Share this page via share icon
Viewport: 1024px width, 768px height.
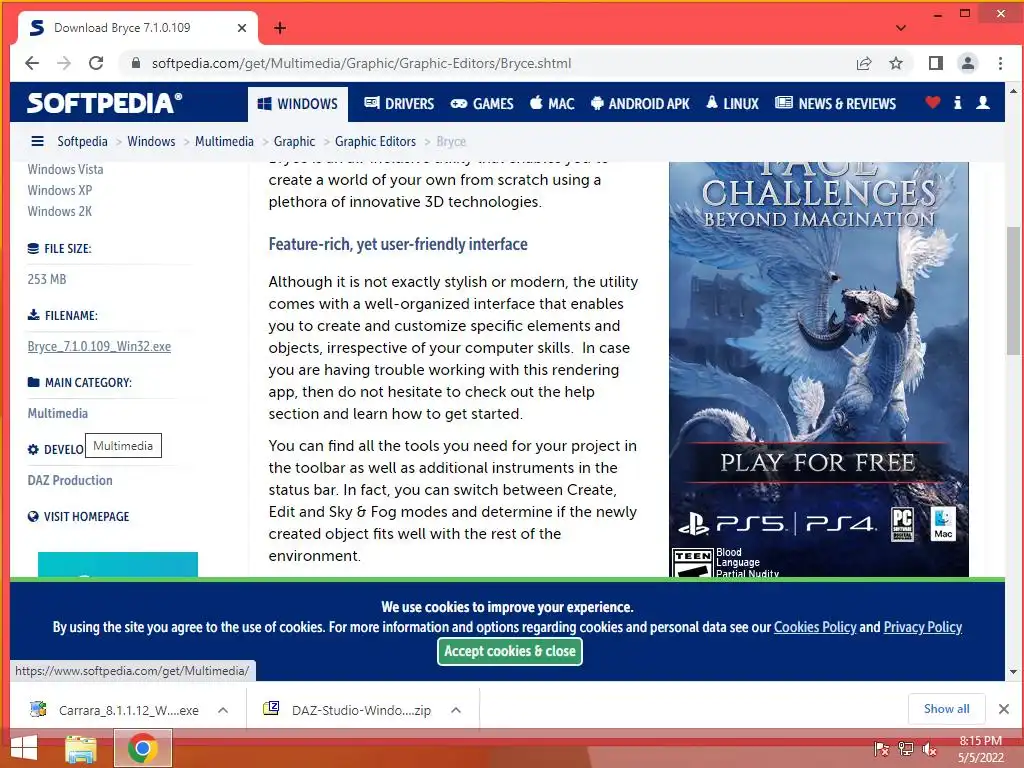[x=863, y=63]
